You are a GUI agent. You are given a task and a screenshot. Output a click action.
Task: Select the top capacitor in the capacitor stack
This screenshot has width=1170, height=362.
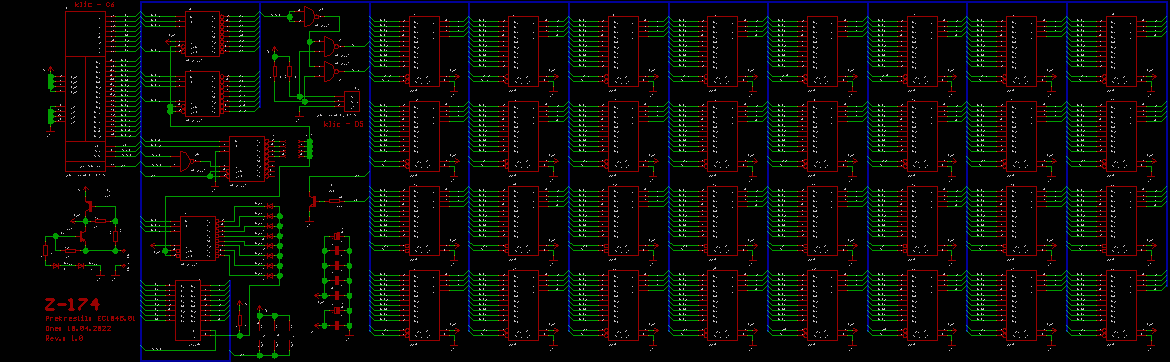[337, 237]
